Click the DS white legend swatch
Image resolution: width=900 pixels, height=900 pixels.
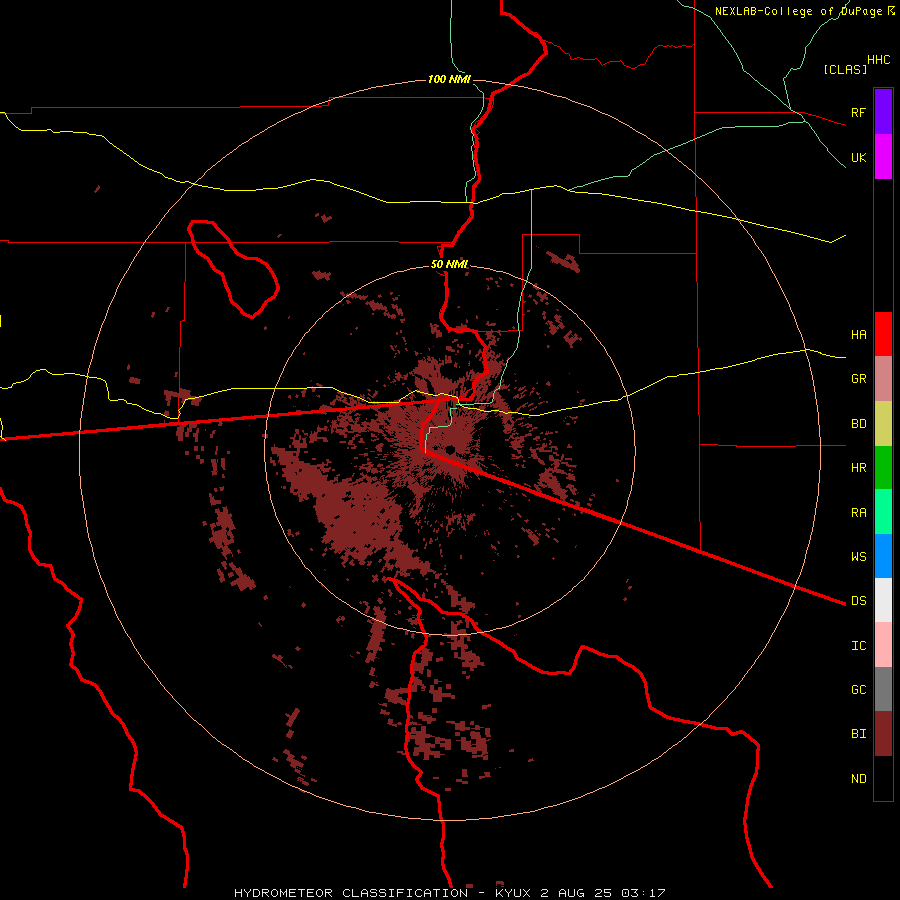[883, 600]
